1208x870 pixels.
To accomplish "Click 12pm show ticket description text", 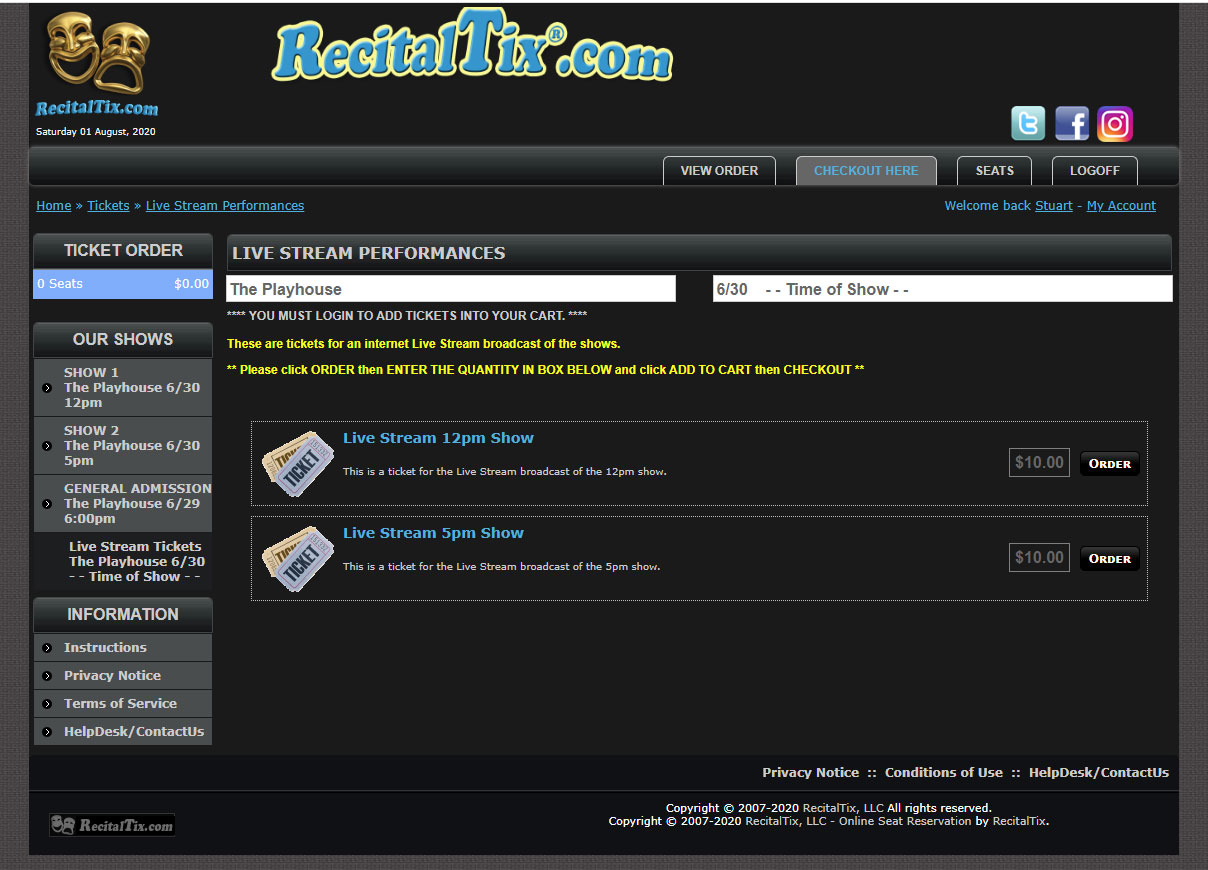I will tap(504, 472).
